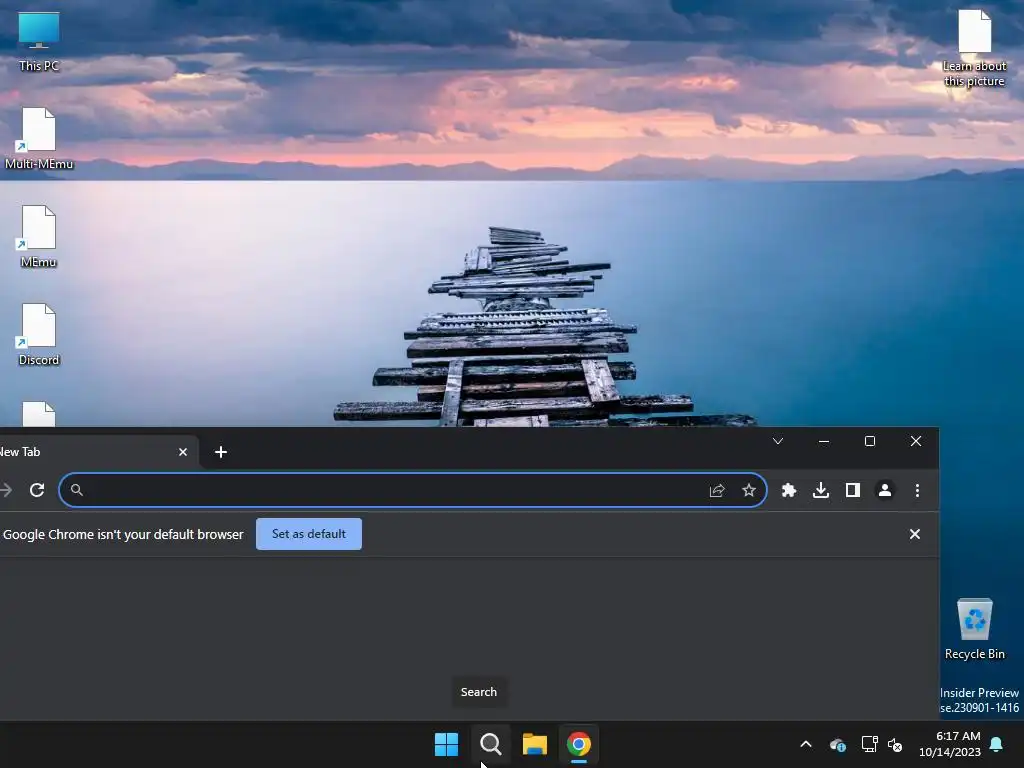Focus the Chrome address bar
Image resolution: width=1024 pixels, height=768 pixels.
pos(413,490)
